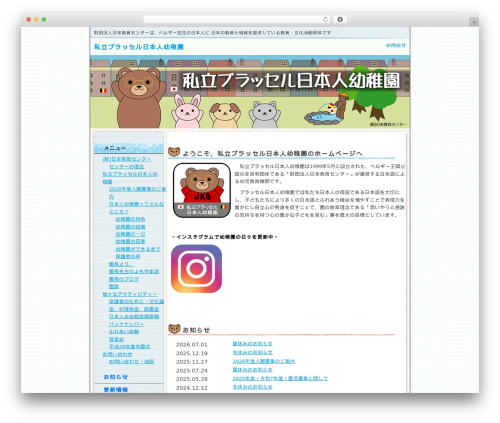Click the browser reload icon in address bar
Viewport: 500px width, 423px height.
click(x=325, y=19)
